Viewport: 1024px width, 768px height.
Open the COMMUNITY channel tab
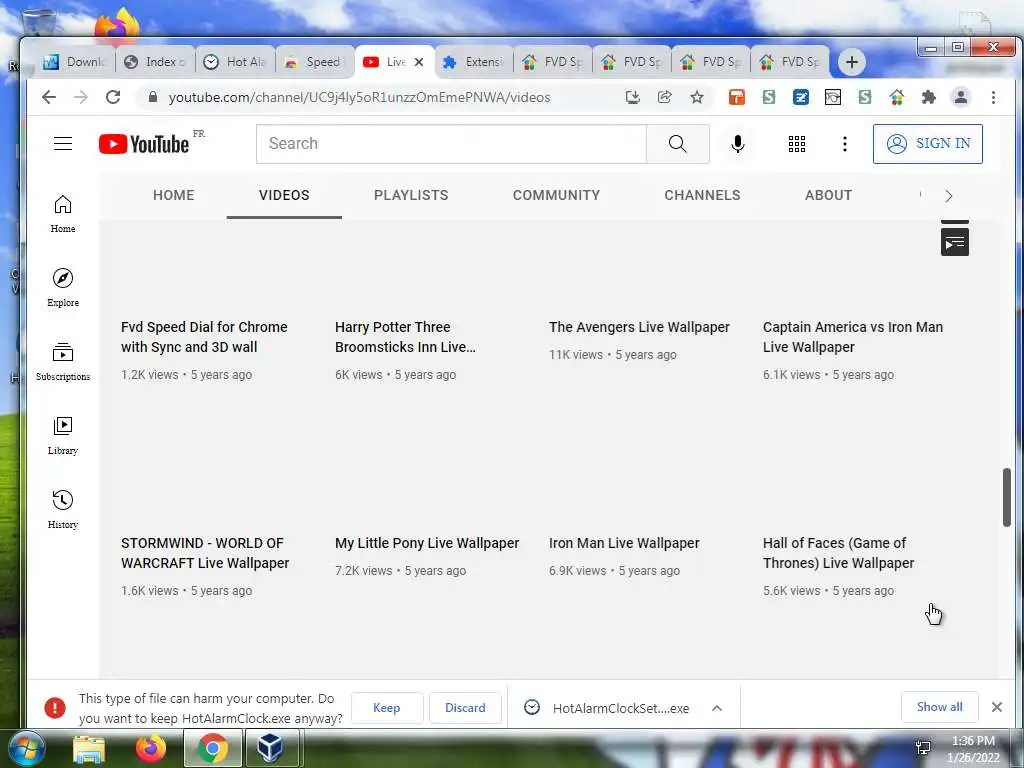[x=556, y=195]
